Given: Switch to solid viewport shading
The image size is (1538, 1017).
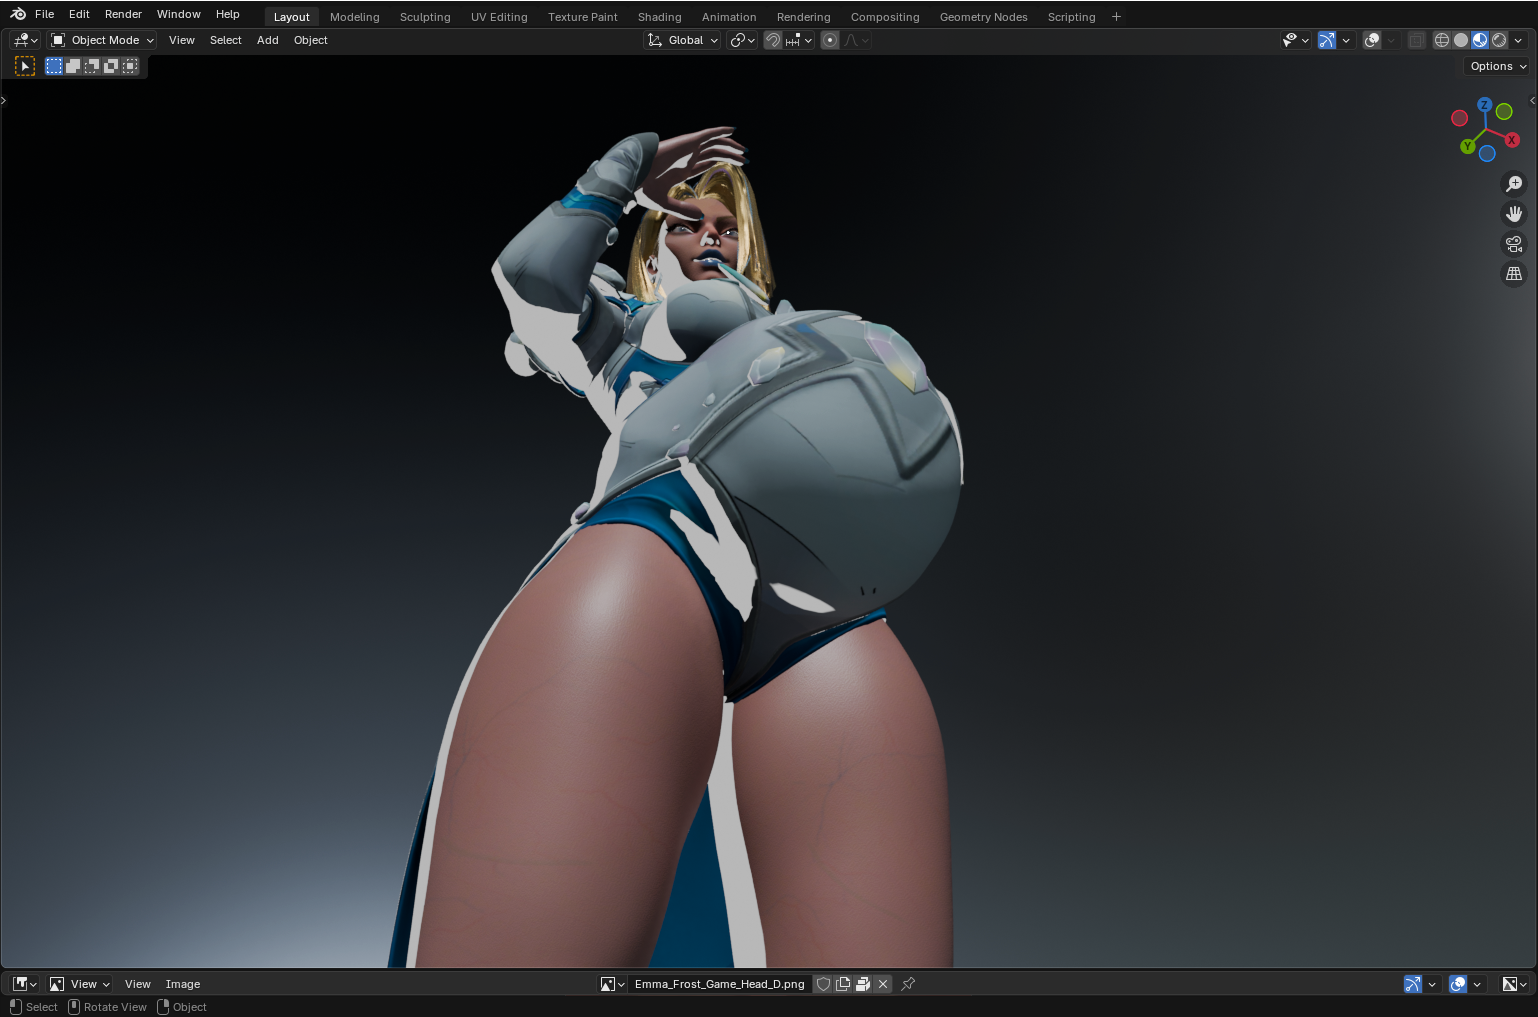Looking at the screenshot, I should coord(1461,40).
